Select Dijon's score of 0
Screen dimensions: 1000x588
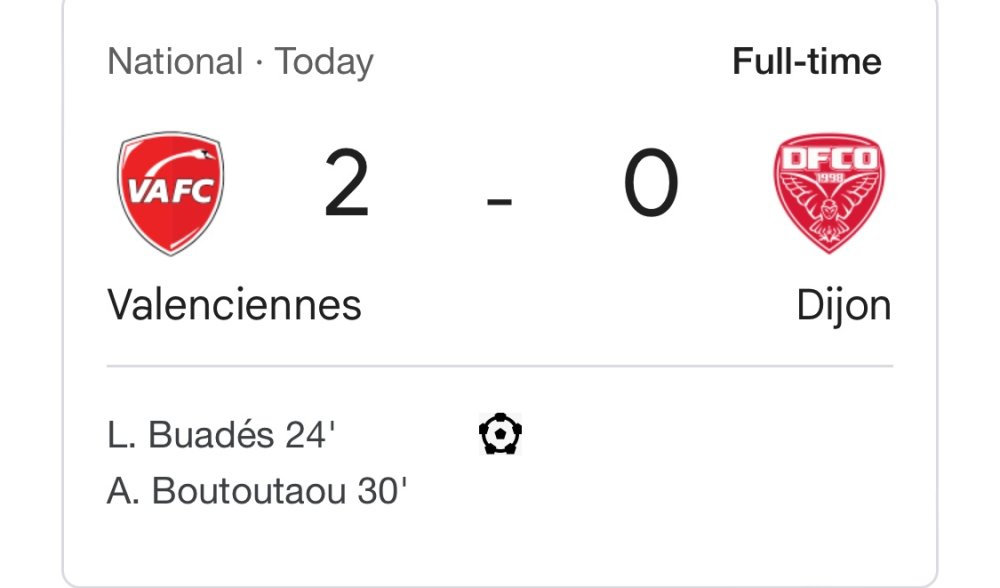651,186
